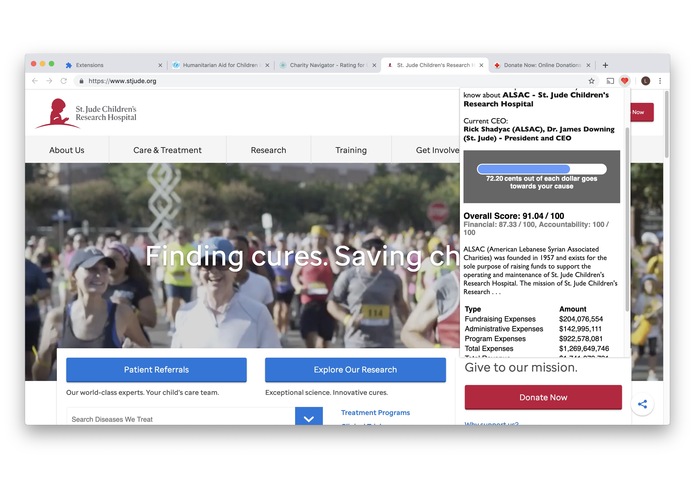Click the Administrative Expenses row
This screenshot has height=494, width=695.
(534, 329)
